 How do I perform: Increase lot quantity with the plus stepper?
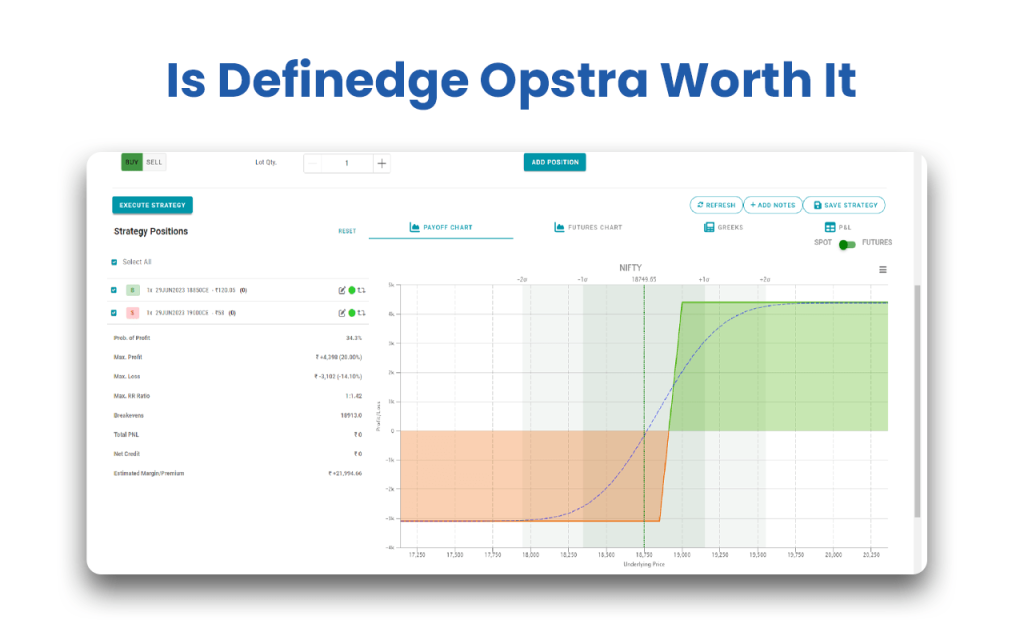(381, 162)
